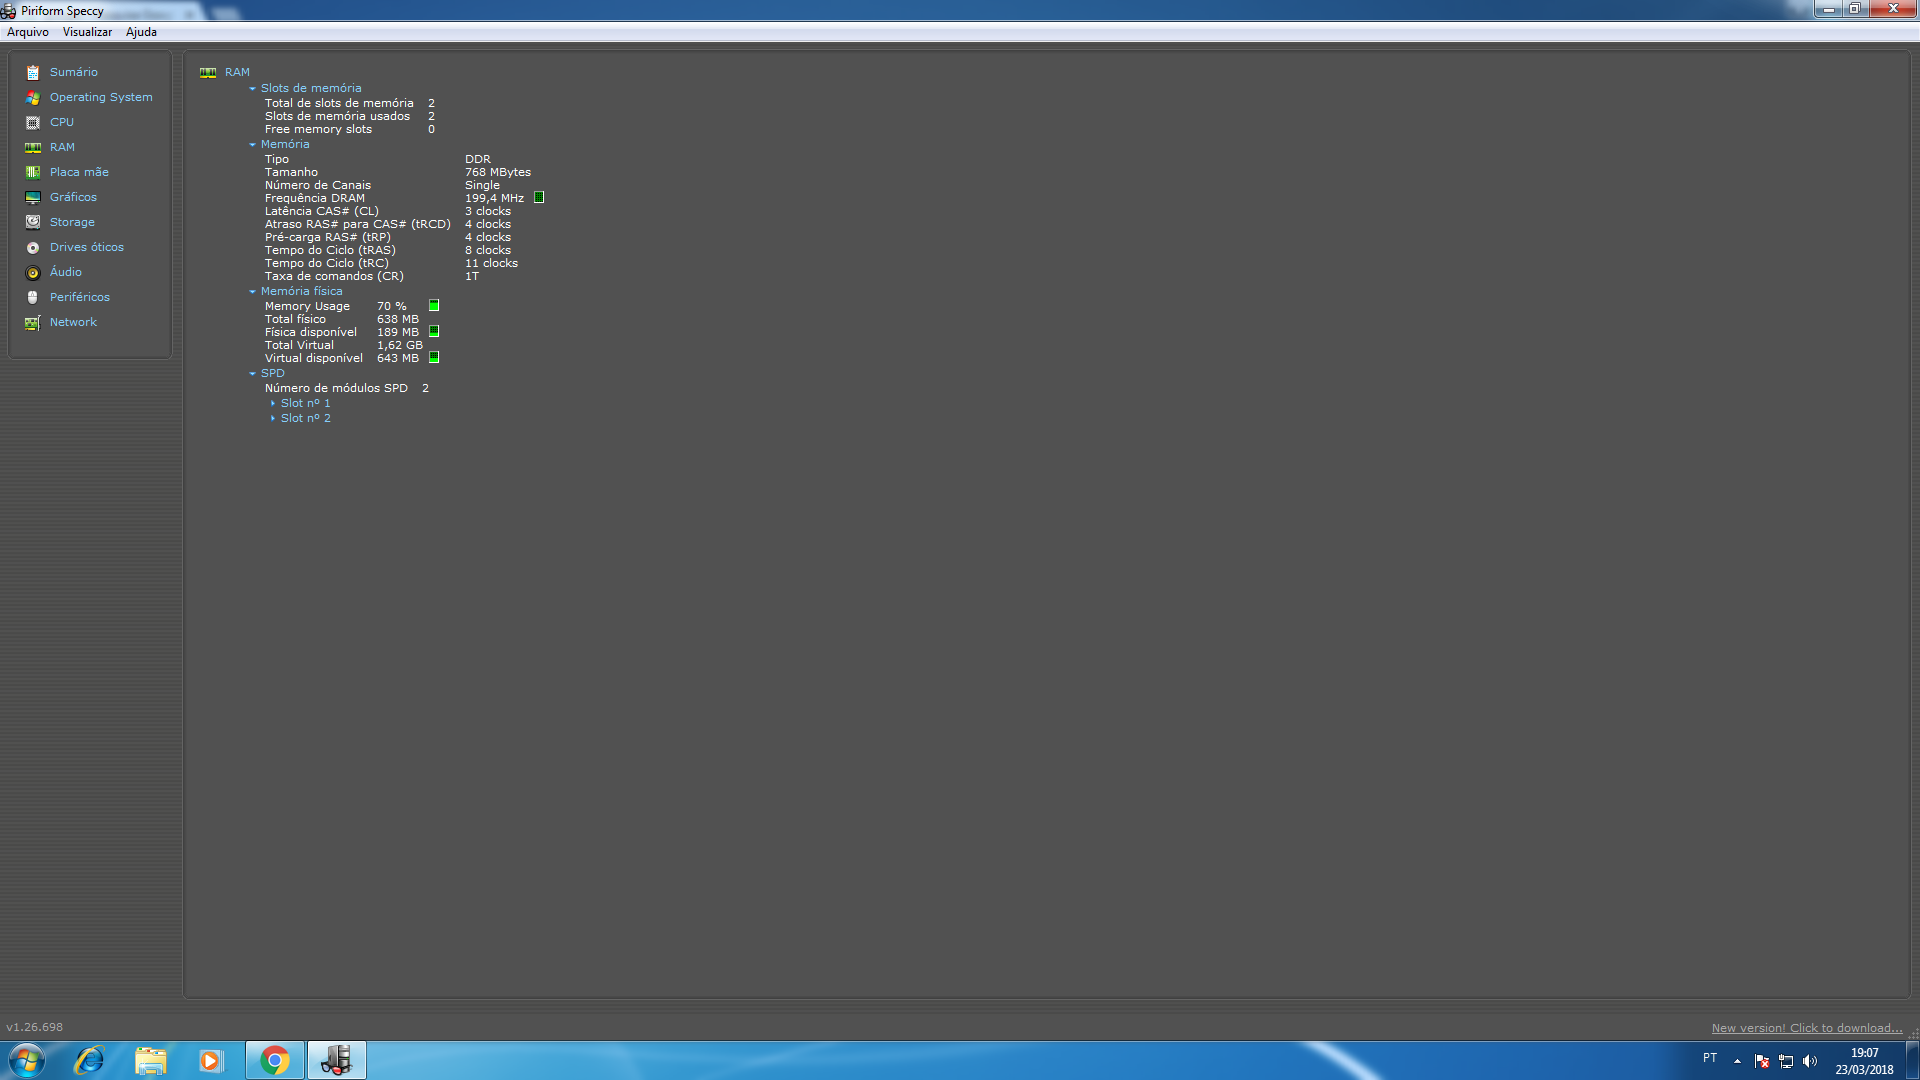Go to the Storage section
Screen dimensions: 1920x1080
click(72, 222)
